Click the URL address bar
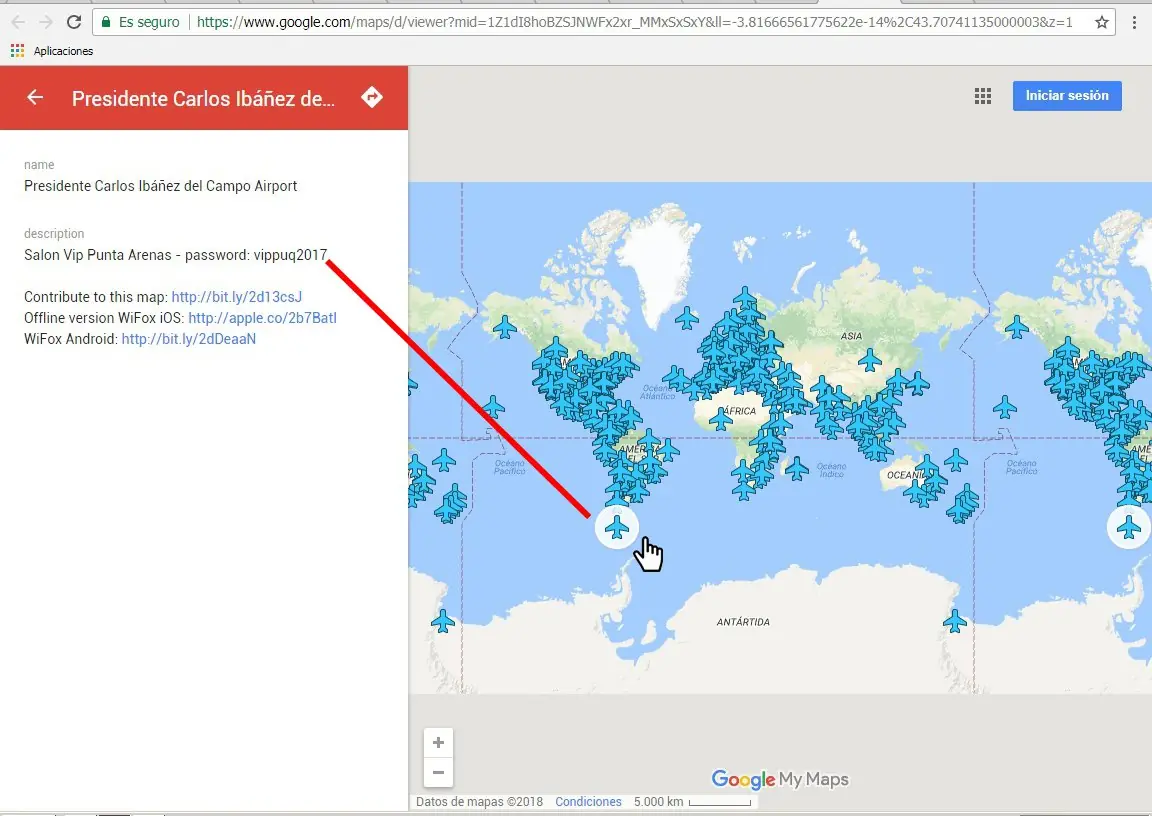The height and width of the screenshot is (816, 1152). [x=602, y=22]
